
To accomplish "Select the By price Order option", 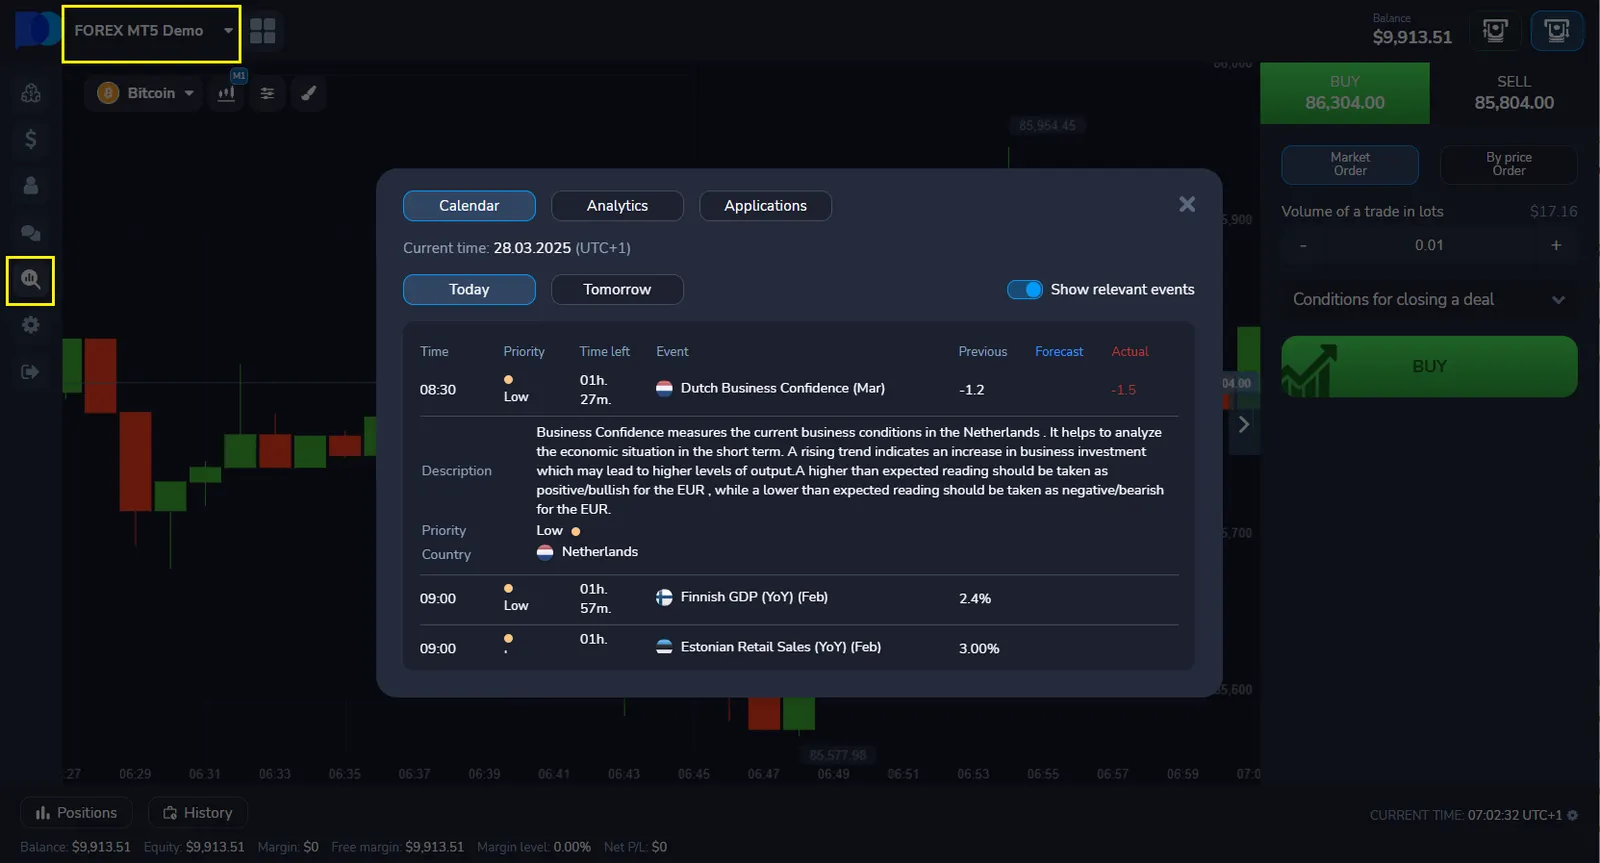I will 1508,164.
